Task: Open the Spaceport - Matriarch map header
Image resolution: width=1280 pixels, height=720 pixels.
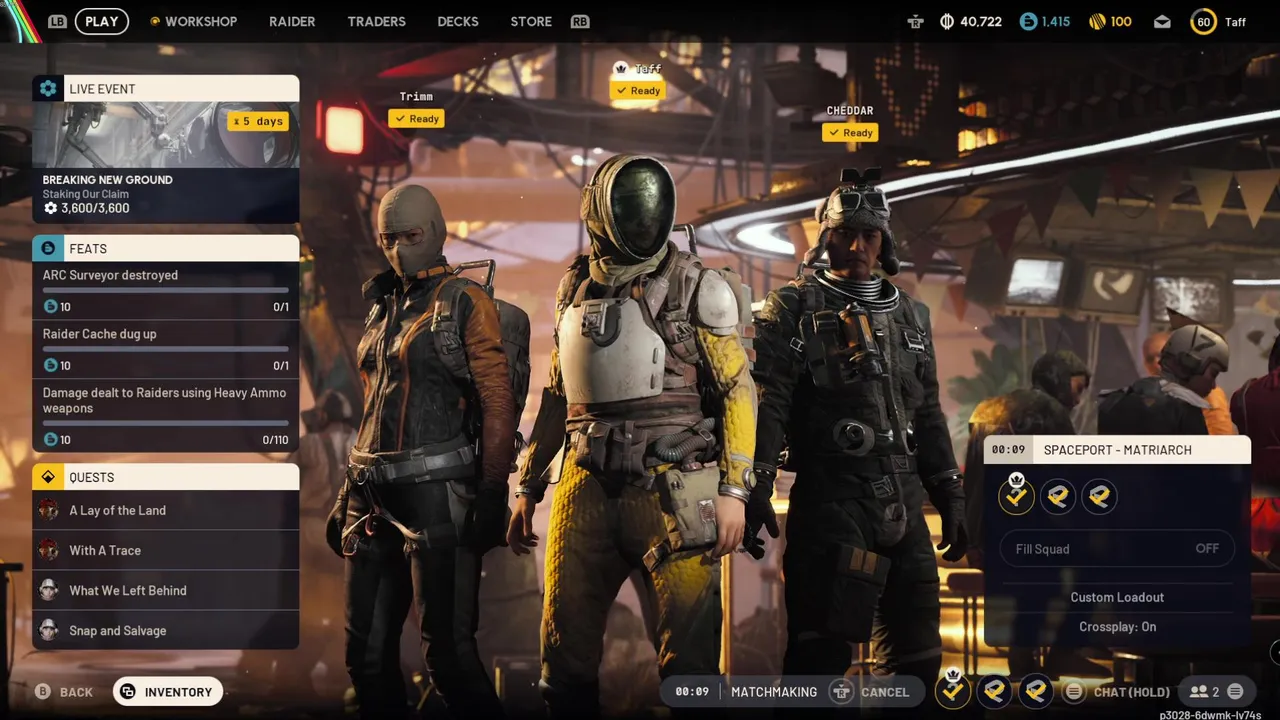Action: 1117,450
